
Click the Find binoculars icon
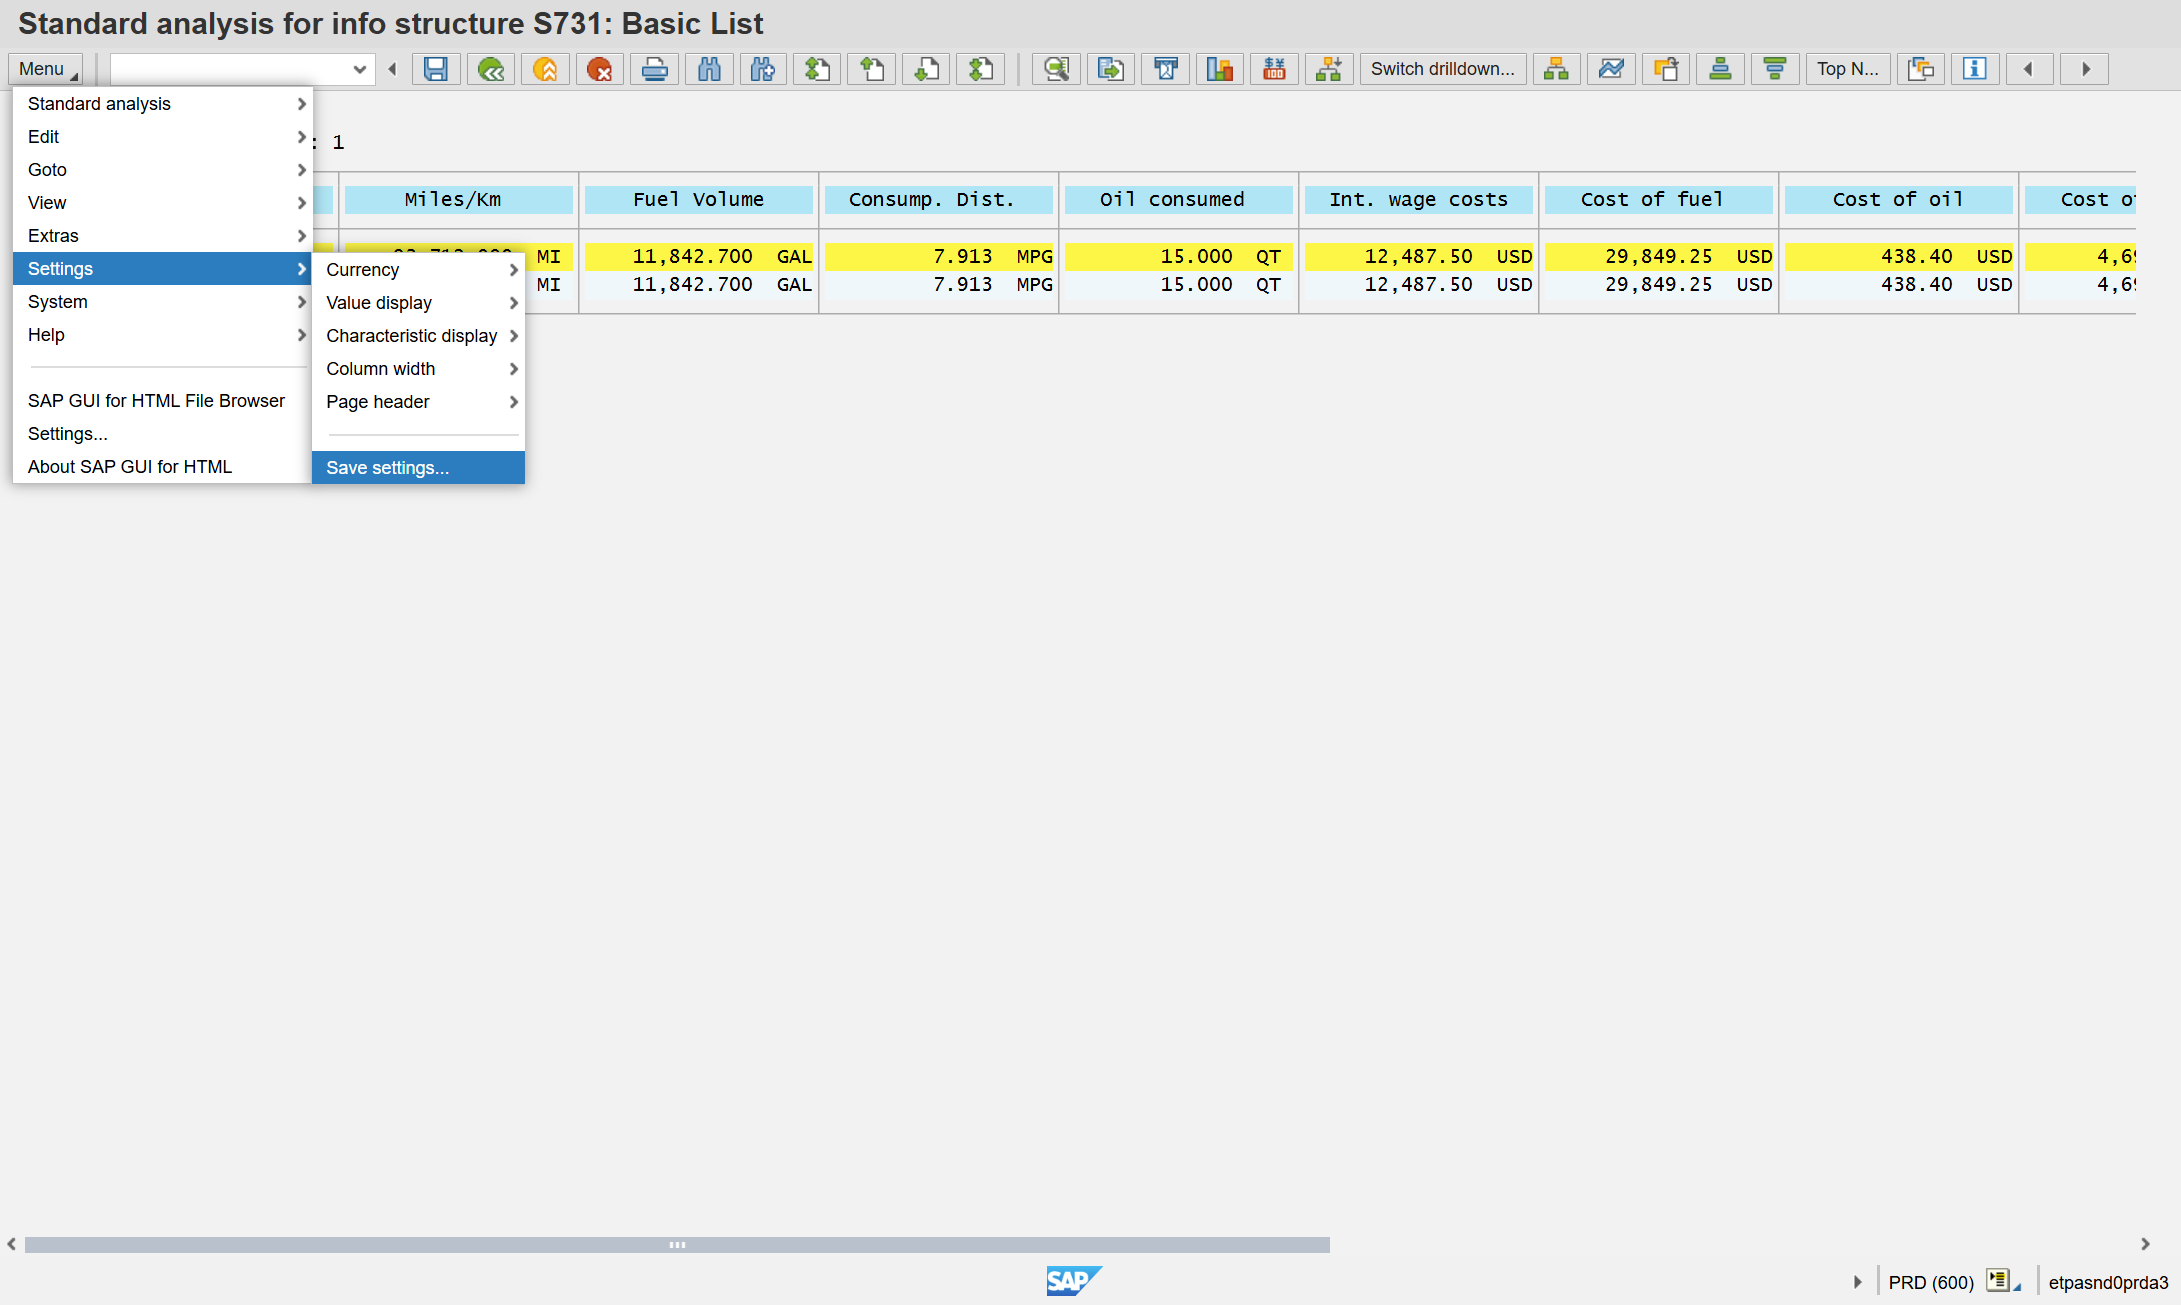709,69
